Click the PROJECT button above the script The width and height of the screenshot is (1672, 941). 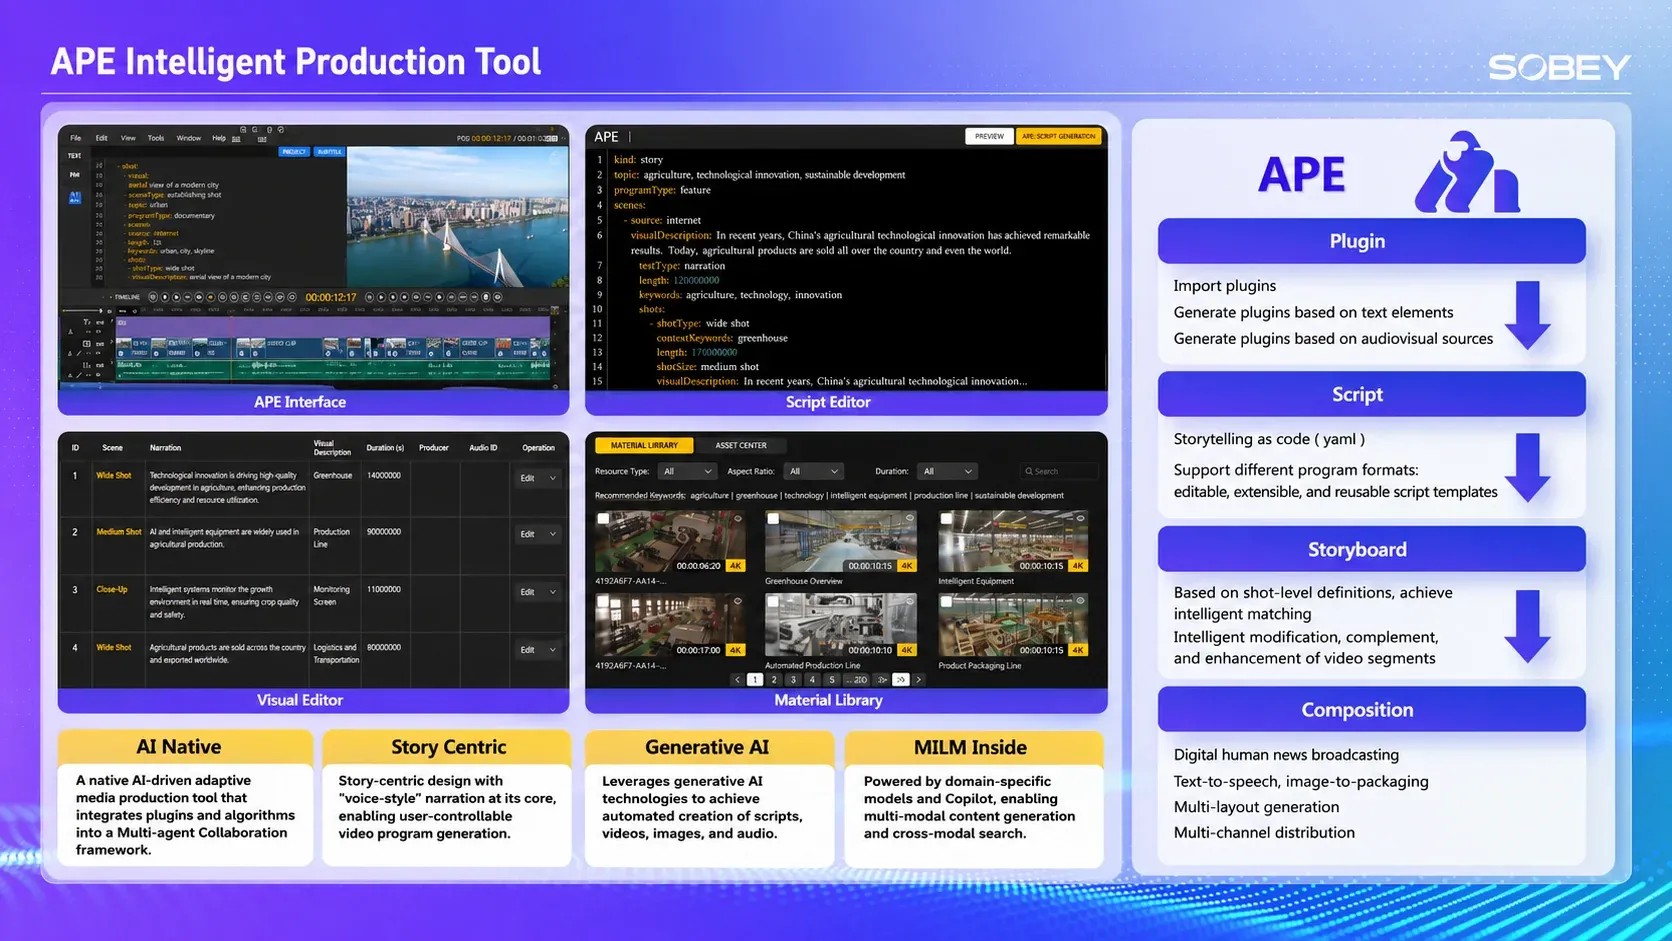(294, 152)
